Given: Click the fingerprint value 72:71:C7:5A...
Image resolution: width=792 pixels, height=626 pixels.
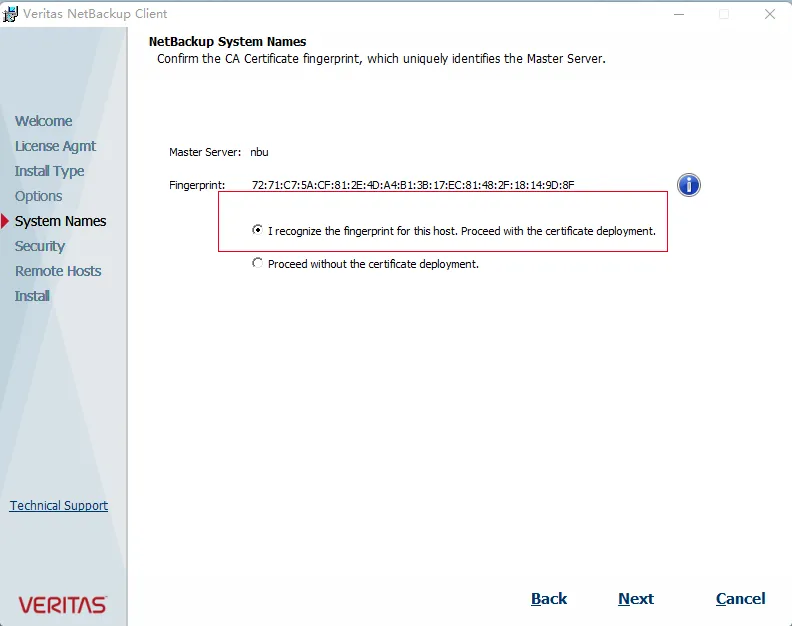Looking at the screenshot, I should [413, 185].
